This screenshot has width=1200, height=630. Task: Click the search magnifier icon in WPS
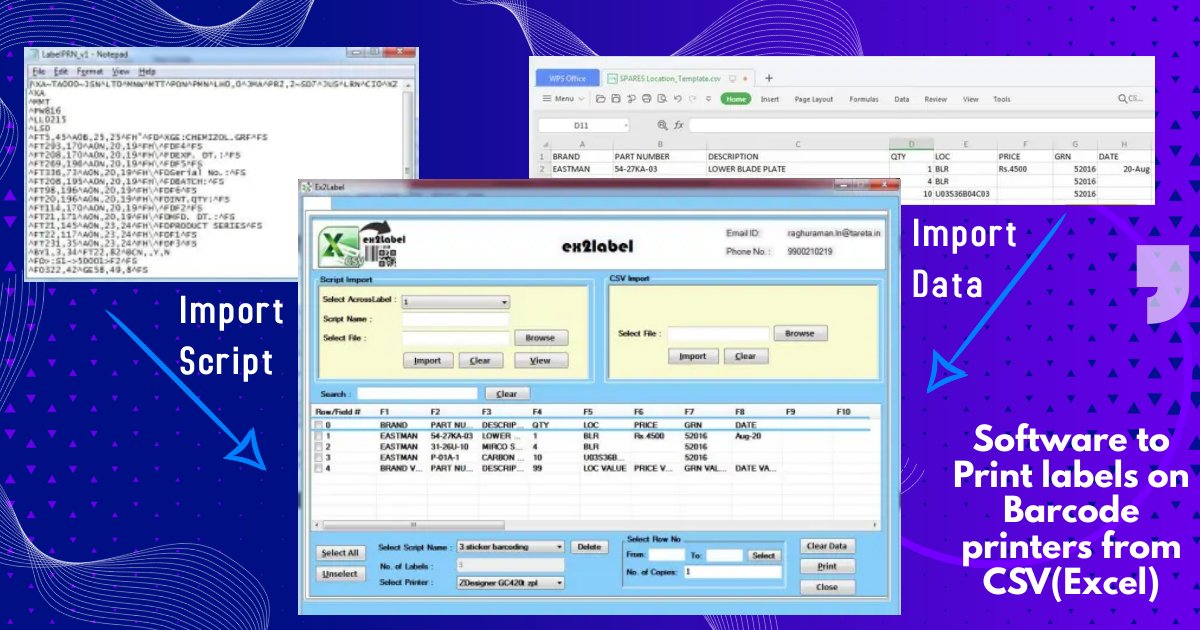pos(1122,99)
